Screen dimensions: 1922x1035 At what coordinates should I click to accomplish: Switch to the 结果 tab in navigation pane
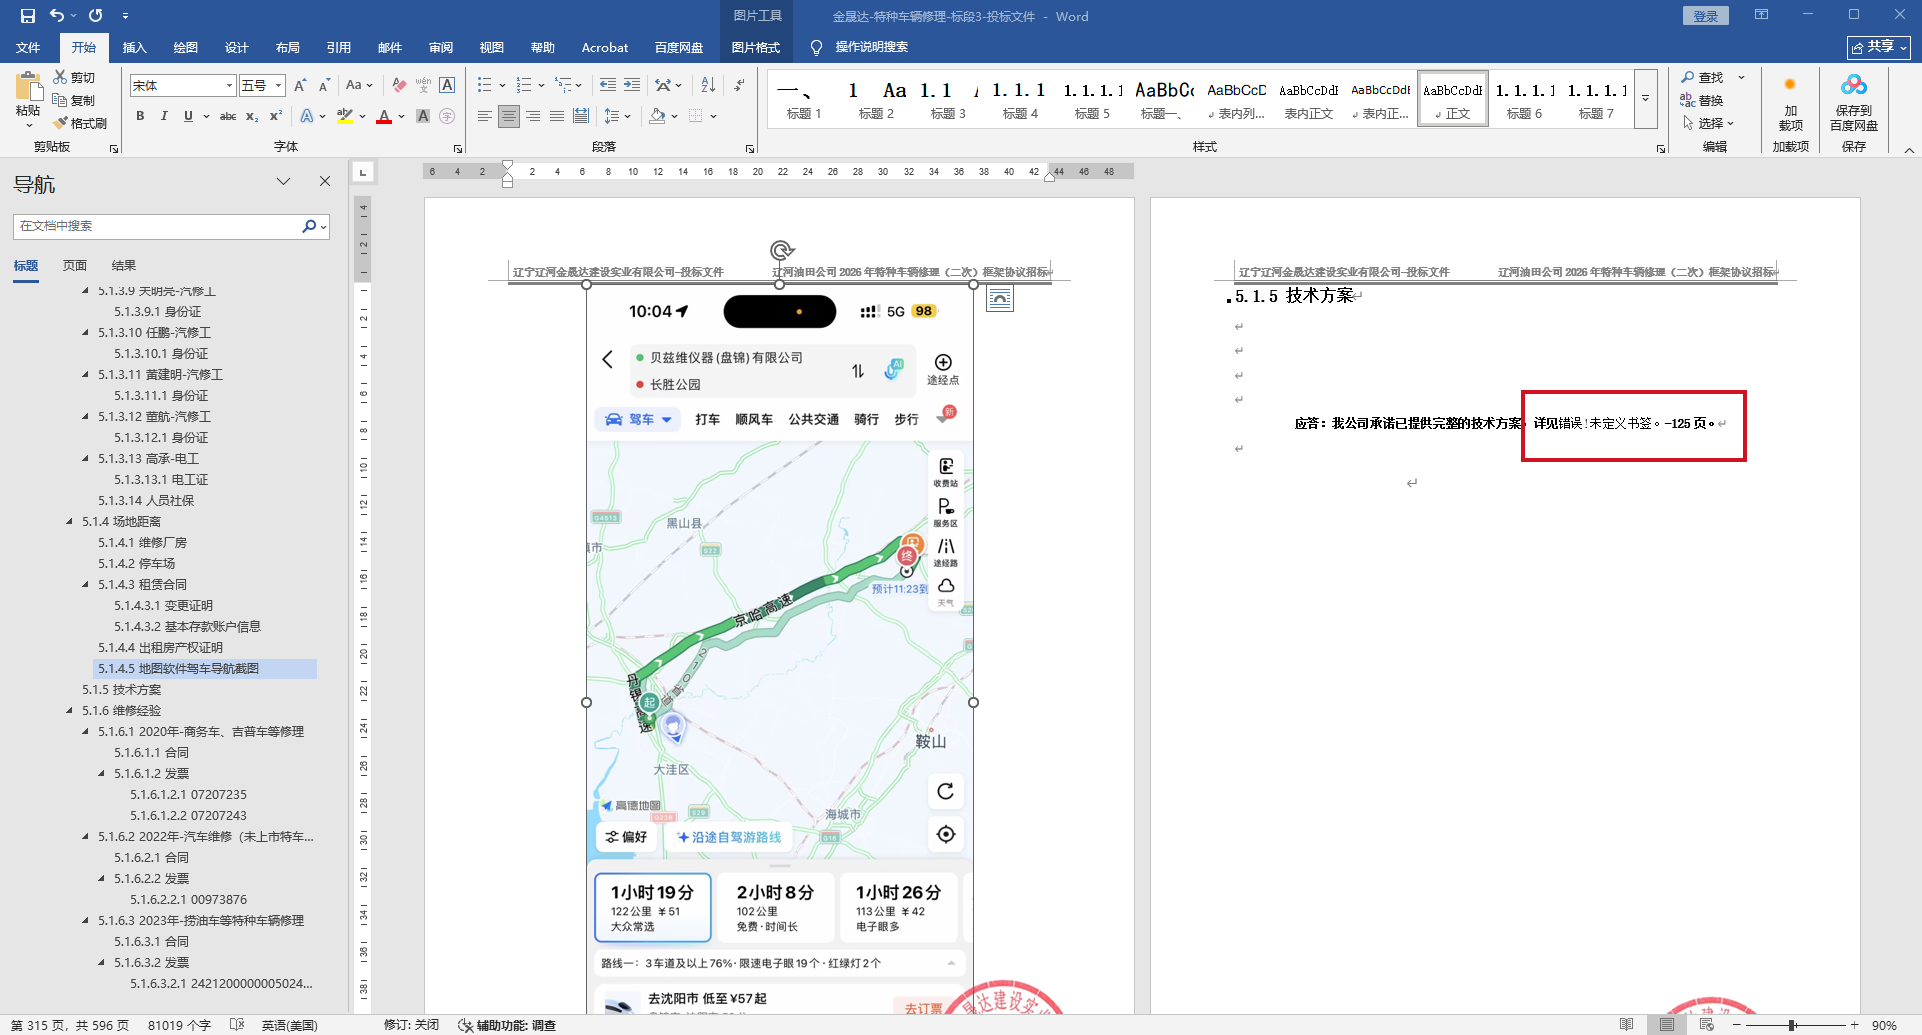pyautogui.click(x=124, y=266)
